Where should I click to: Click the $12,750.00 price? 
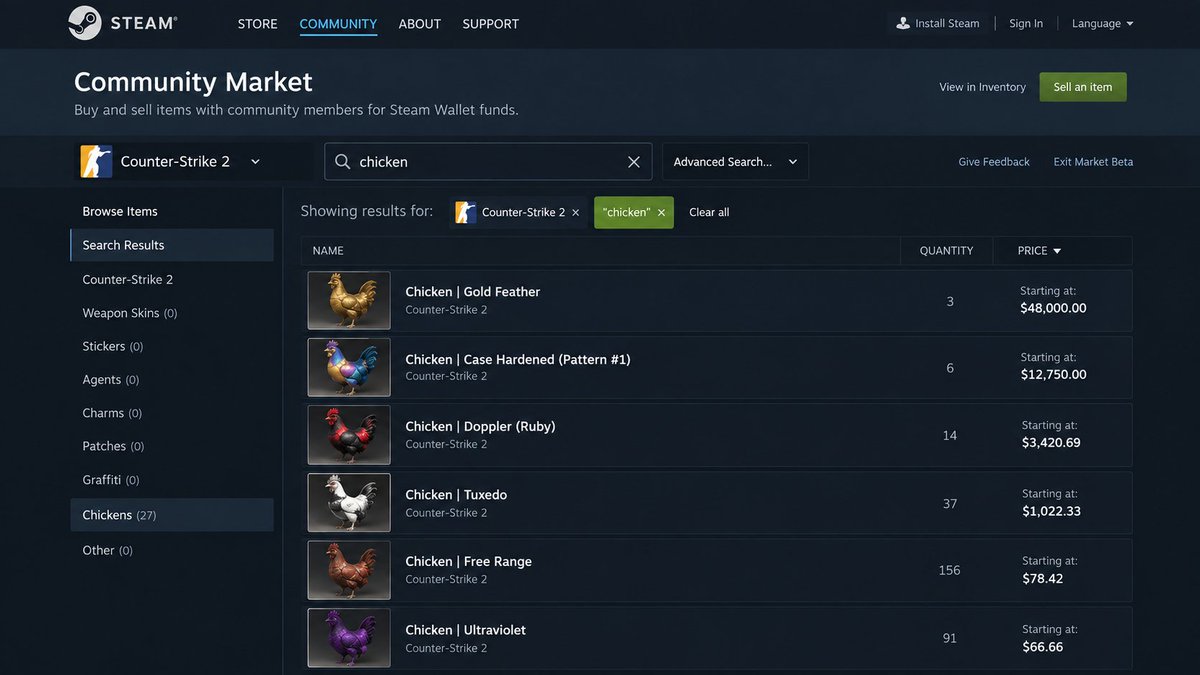[x=1053, y=375]
